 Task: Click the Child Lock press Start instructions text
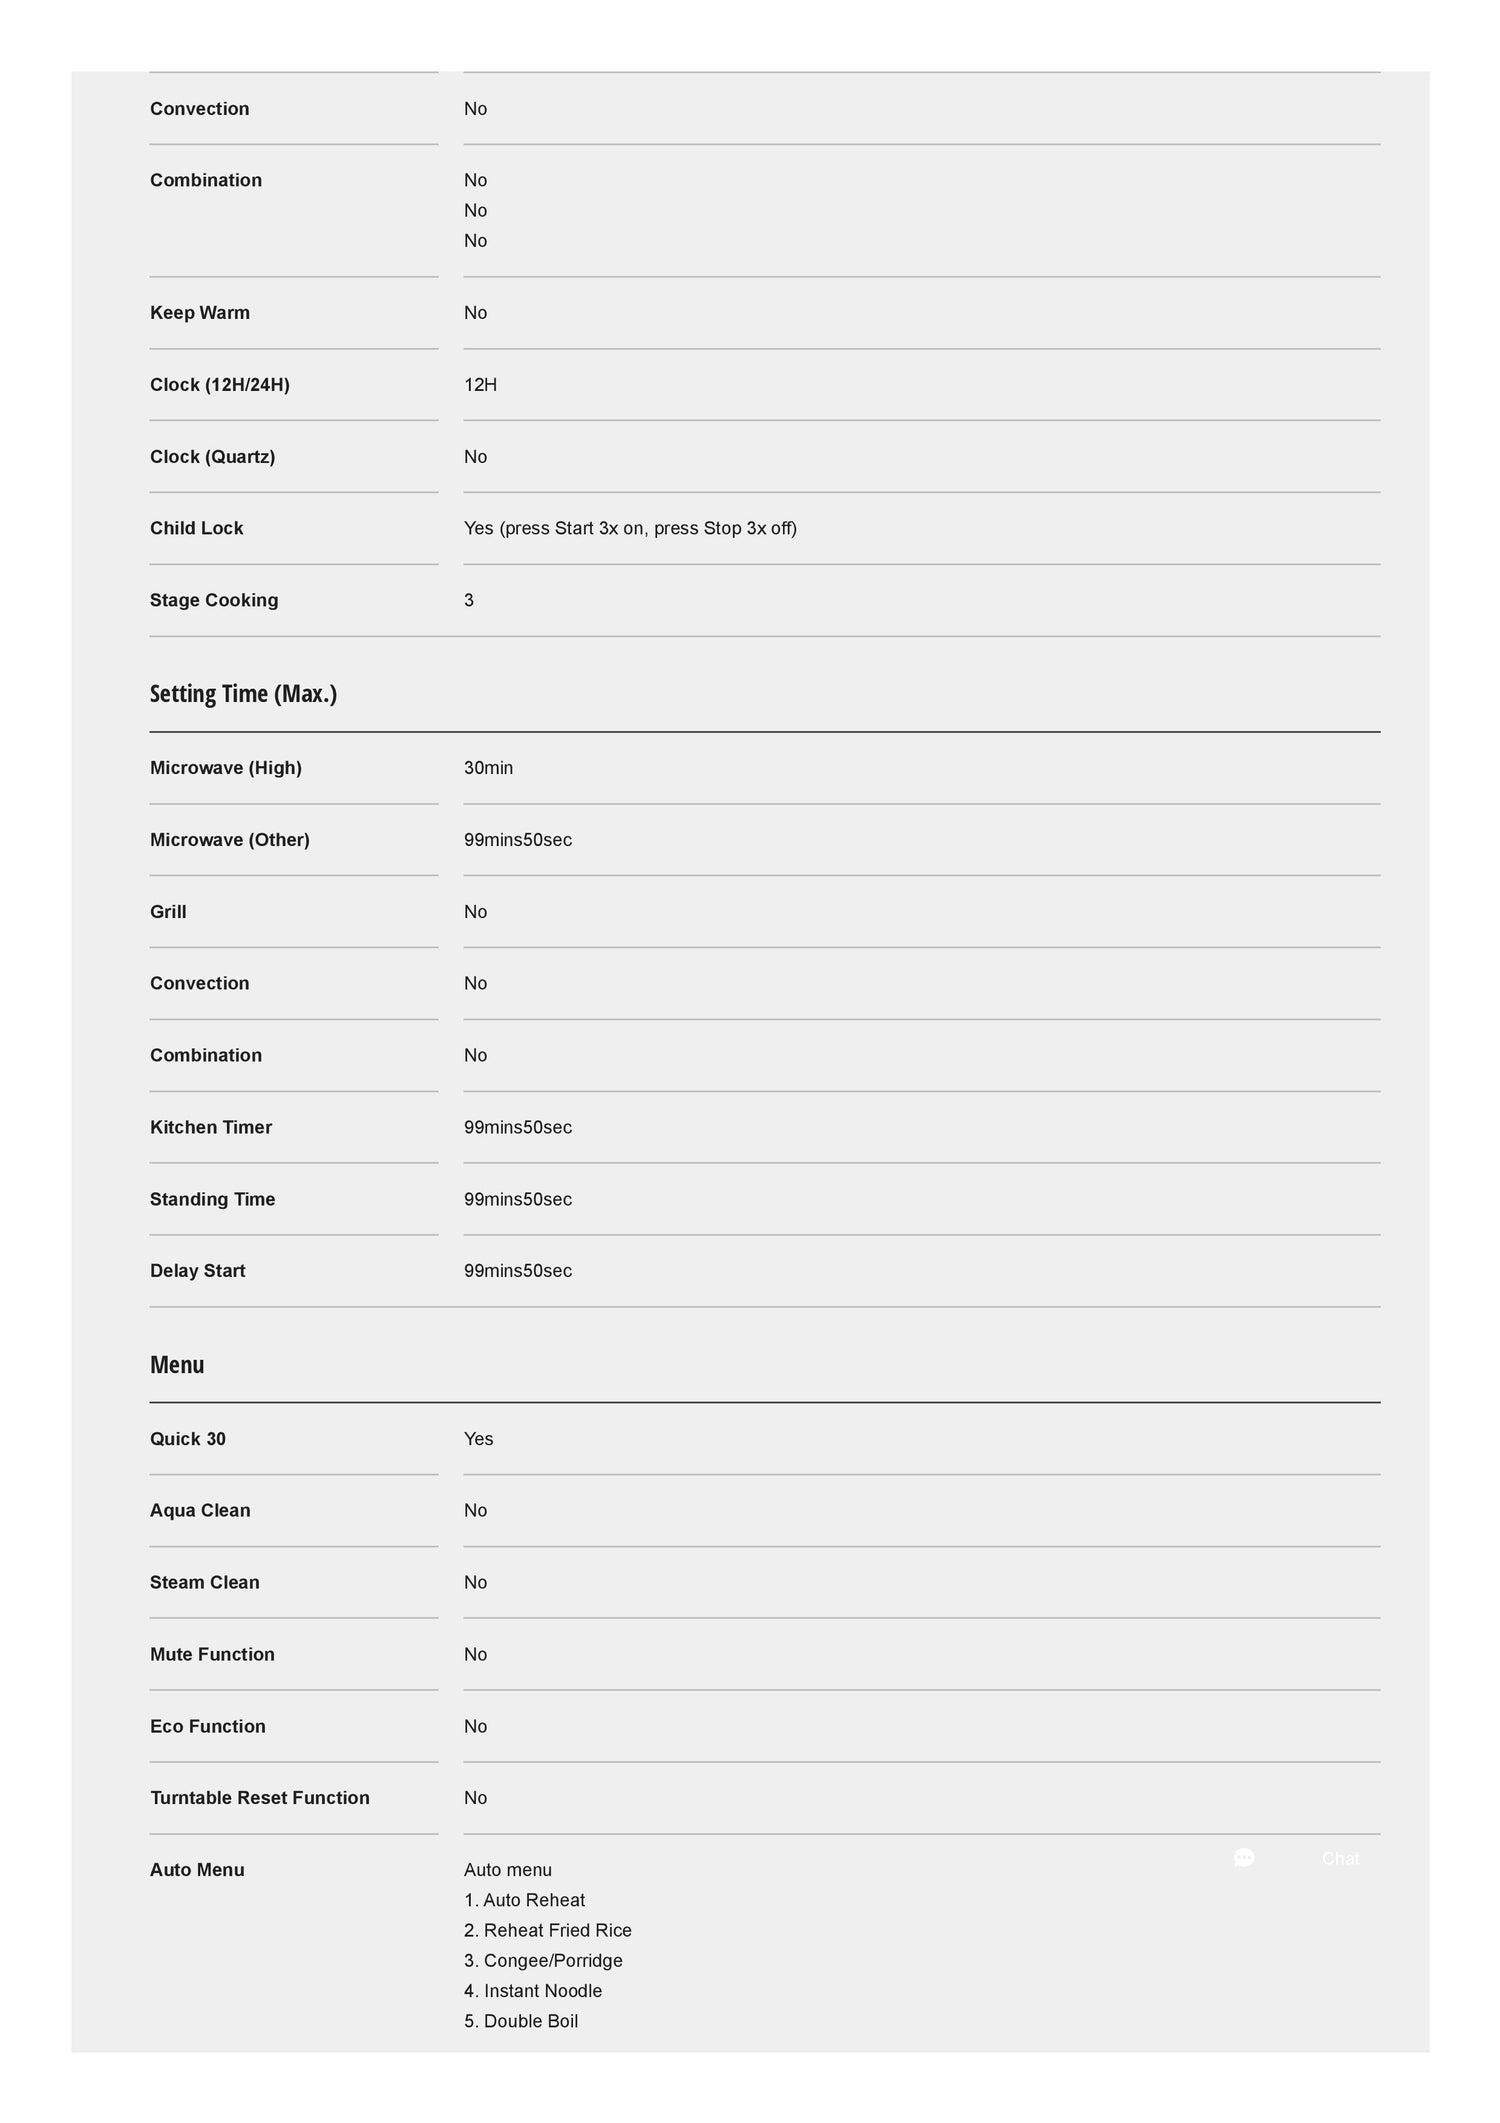click(630, 528)
